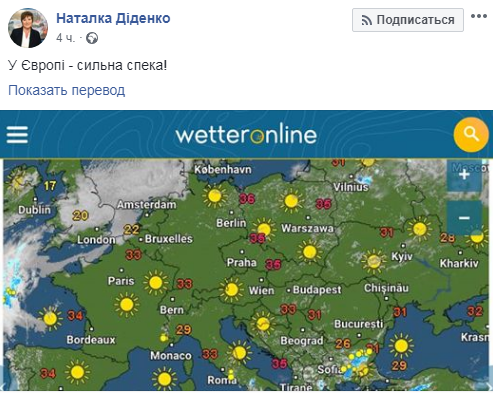Click the yellow search magnifier icon

[471, 135]
